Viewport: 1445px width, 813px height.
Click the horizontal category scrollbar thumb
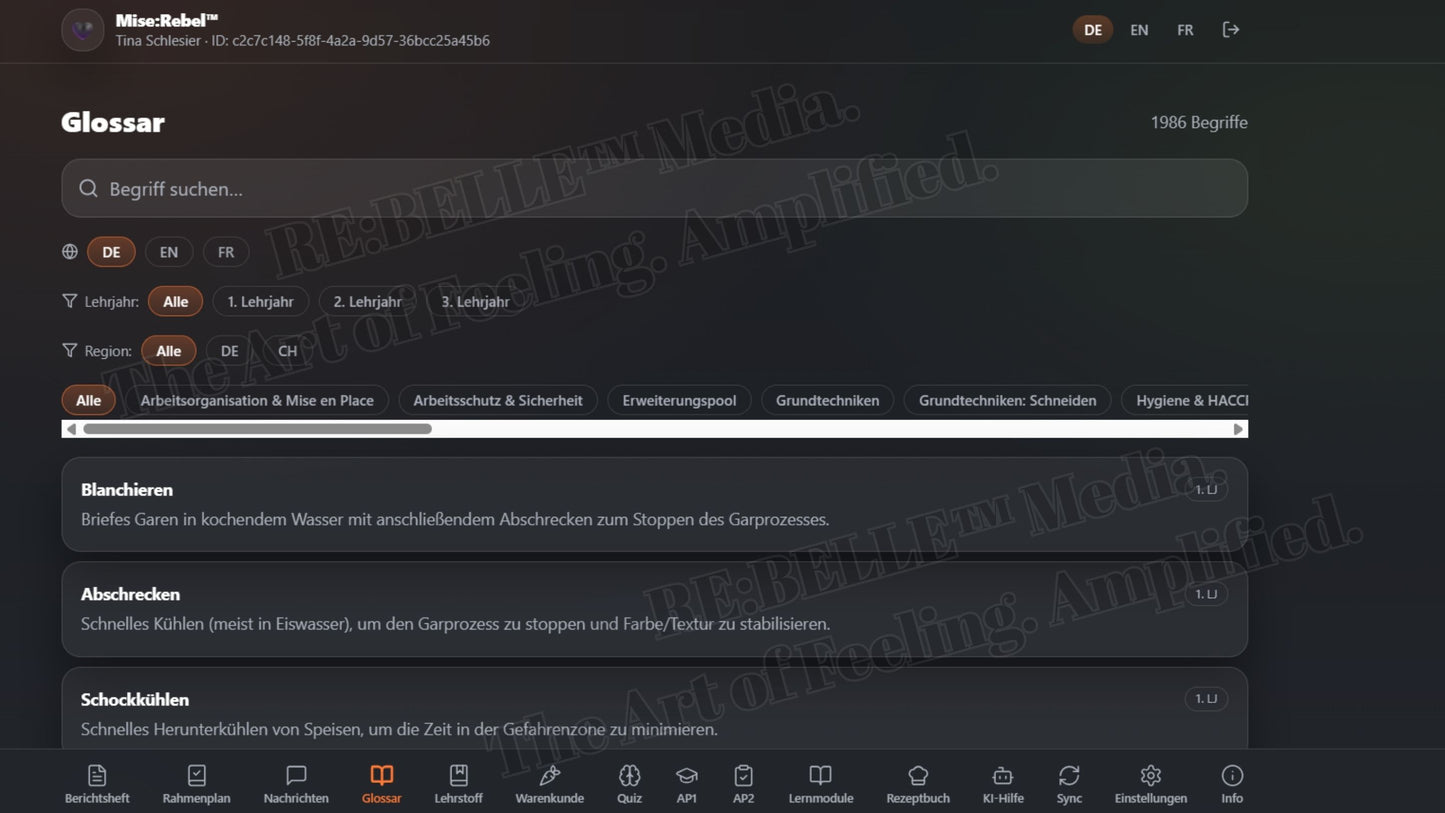pyautogui.click(x=257, y=429)
